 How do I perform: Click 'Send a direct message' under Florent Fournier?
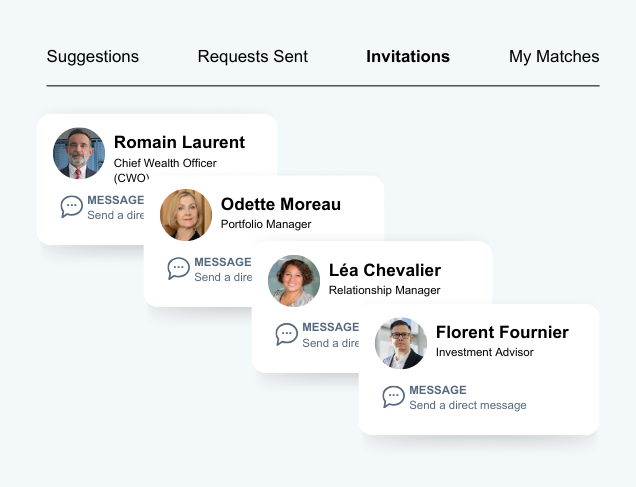(x=468, y=405)
